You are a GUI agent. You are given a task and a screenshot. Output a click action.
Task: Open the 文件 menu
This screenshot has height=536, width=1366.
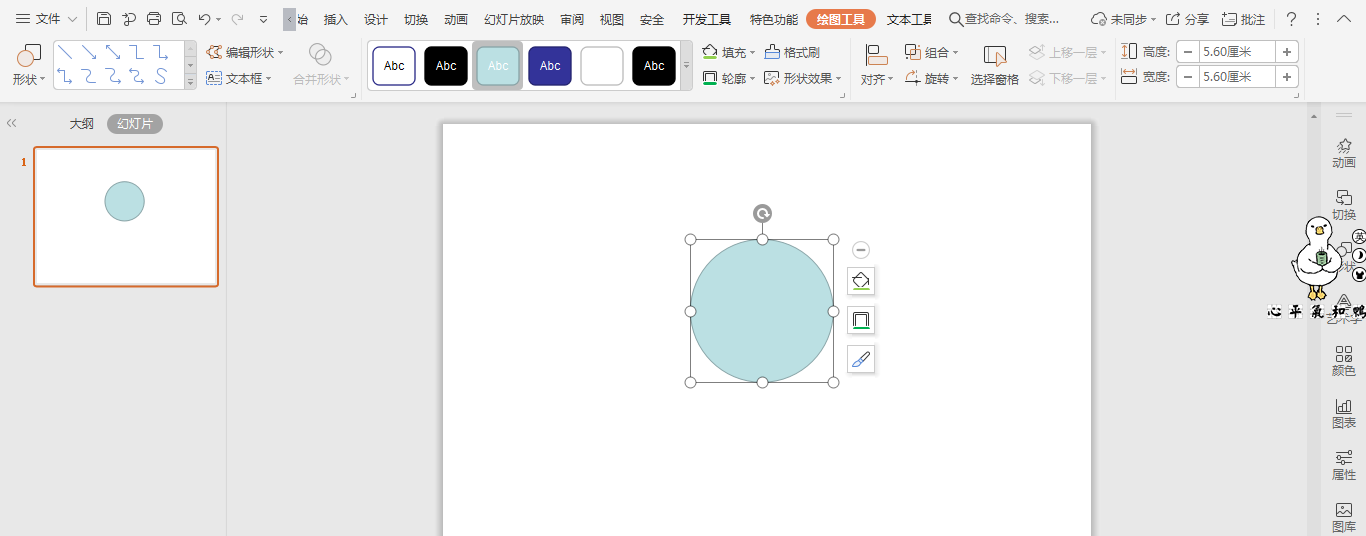click(x=46, y=19)
